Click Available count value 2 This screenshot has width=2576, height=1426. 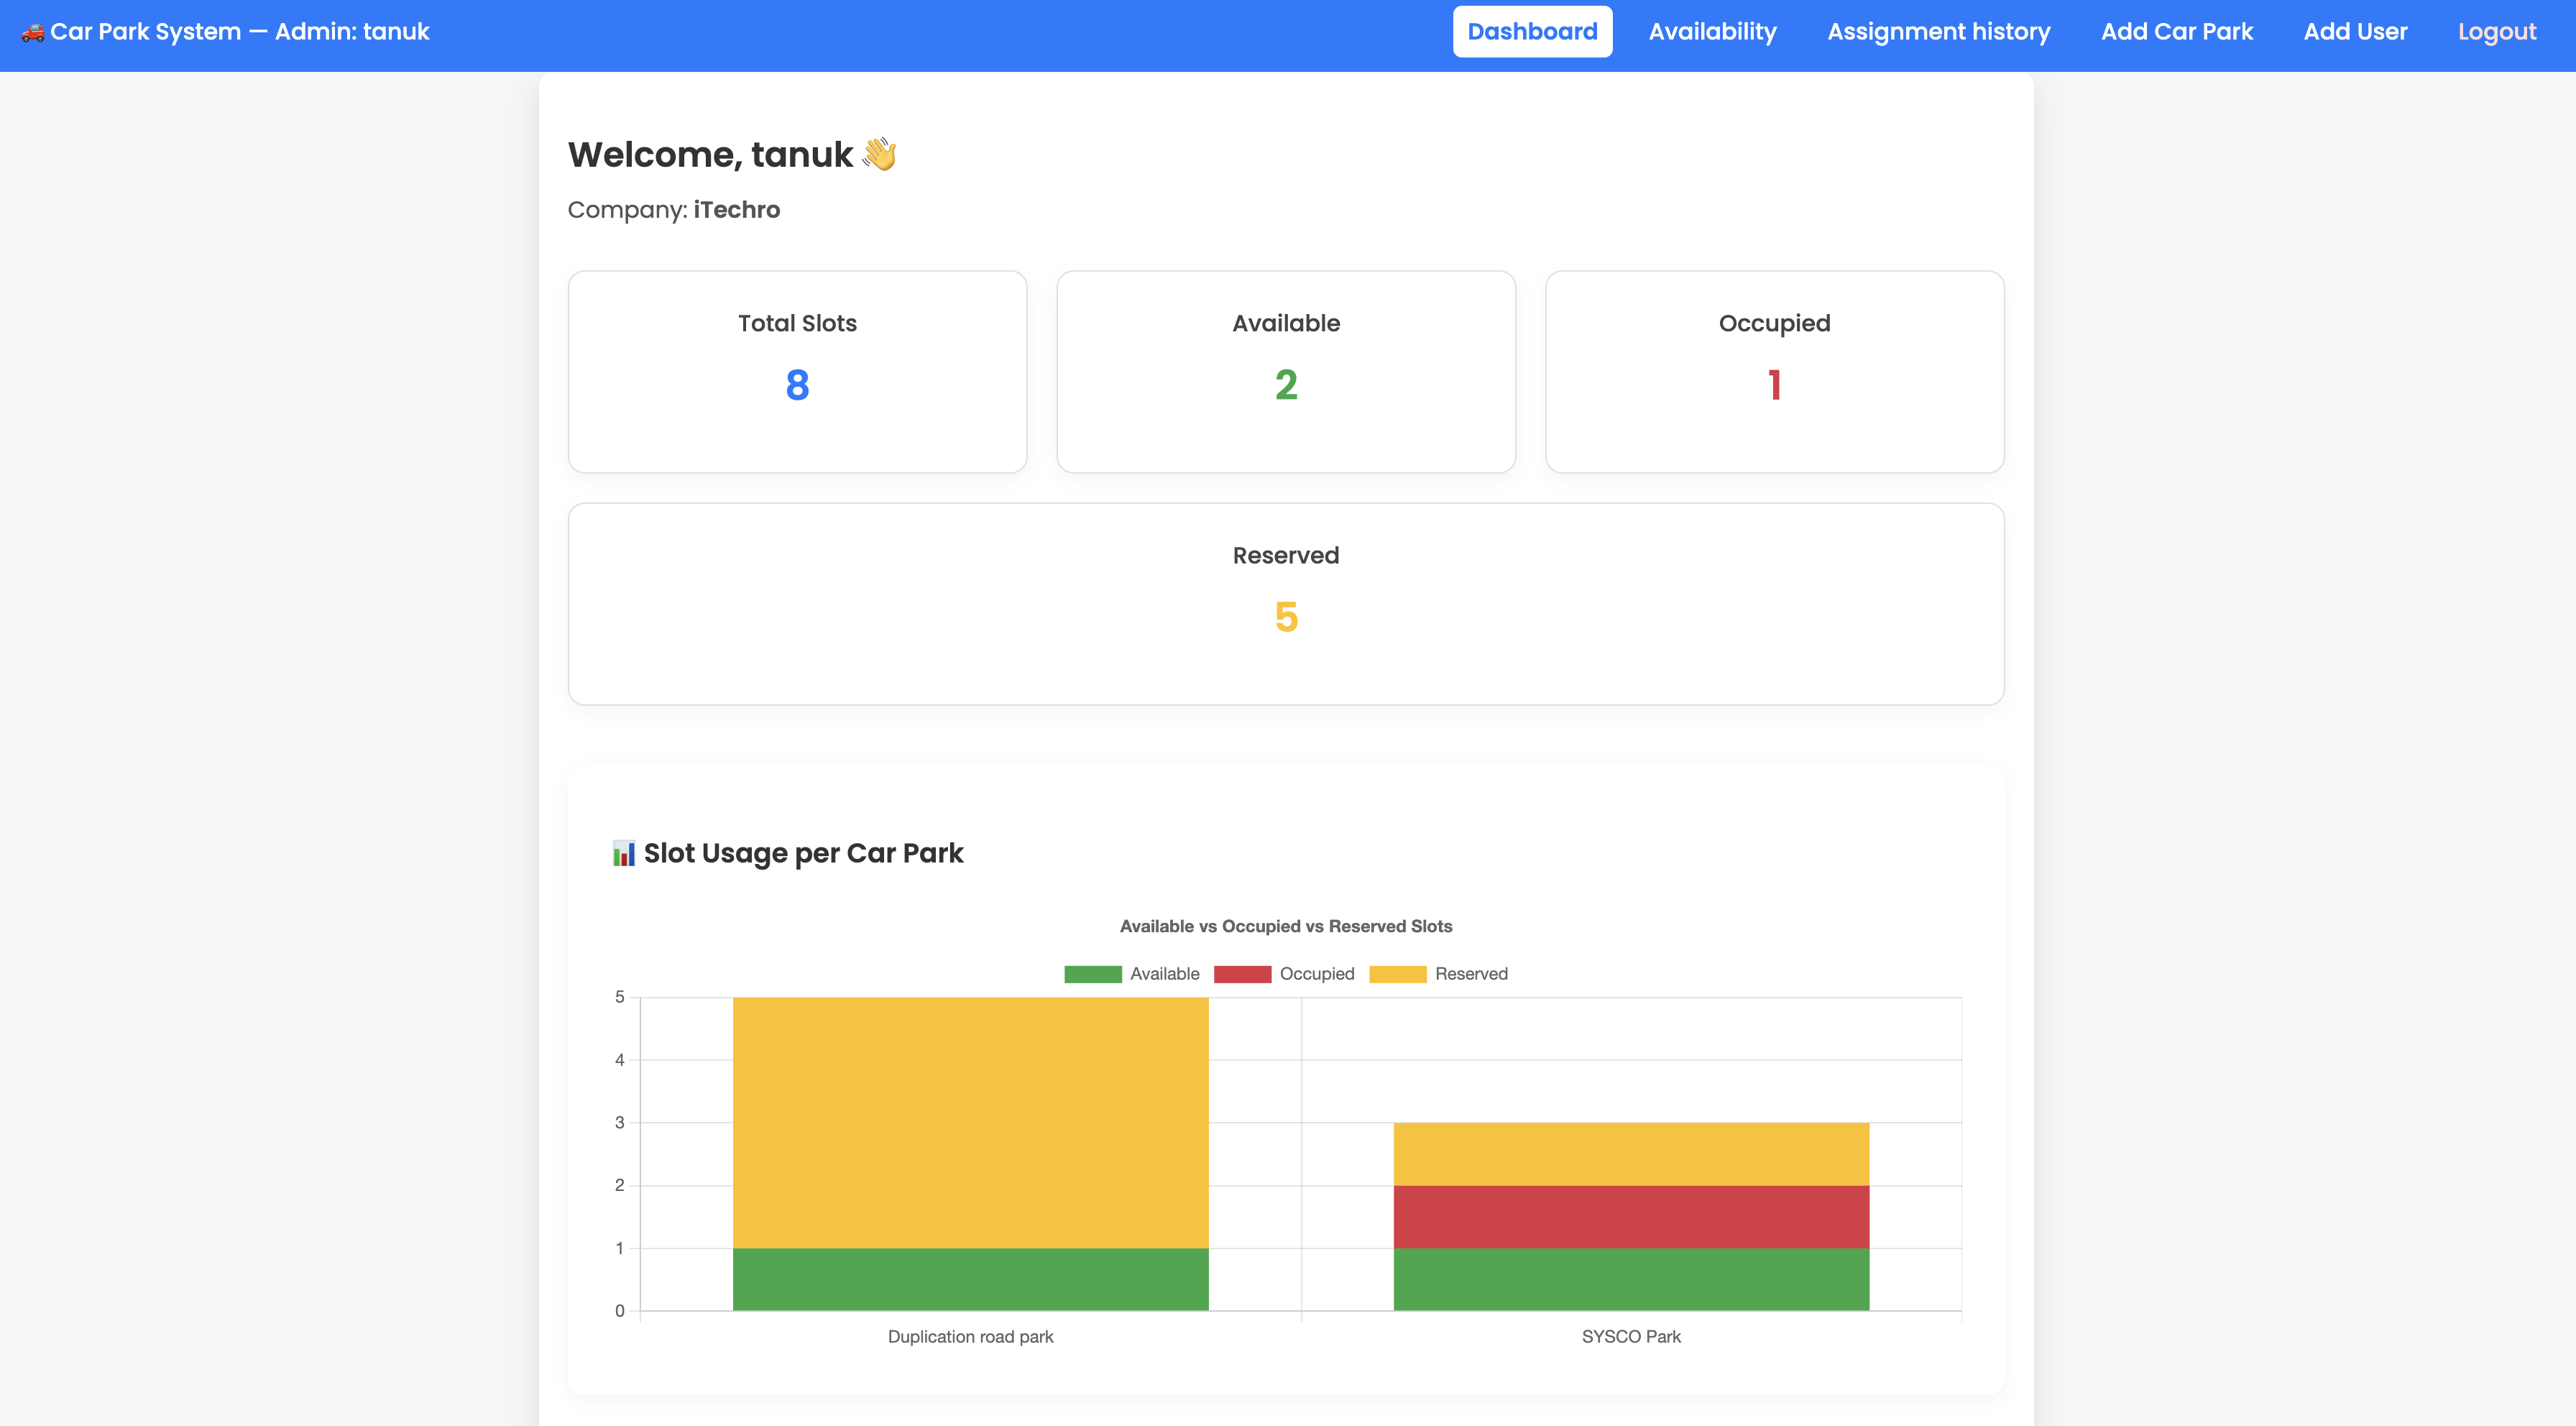point(1286,385)
